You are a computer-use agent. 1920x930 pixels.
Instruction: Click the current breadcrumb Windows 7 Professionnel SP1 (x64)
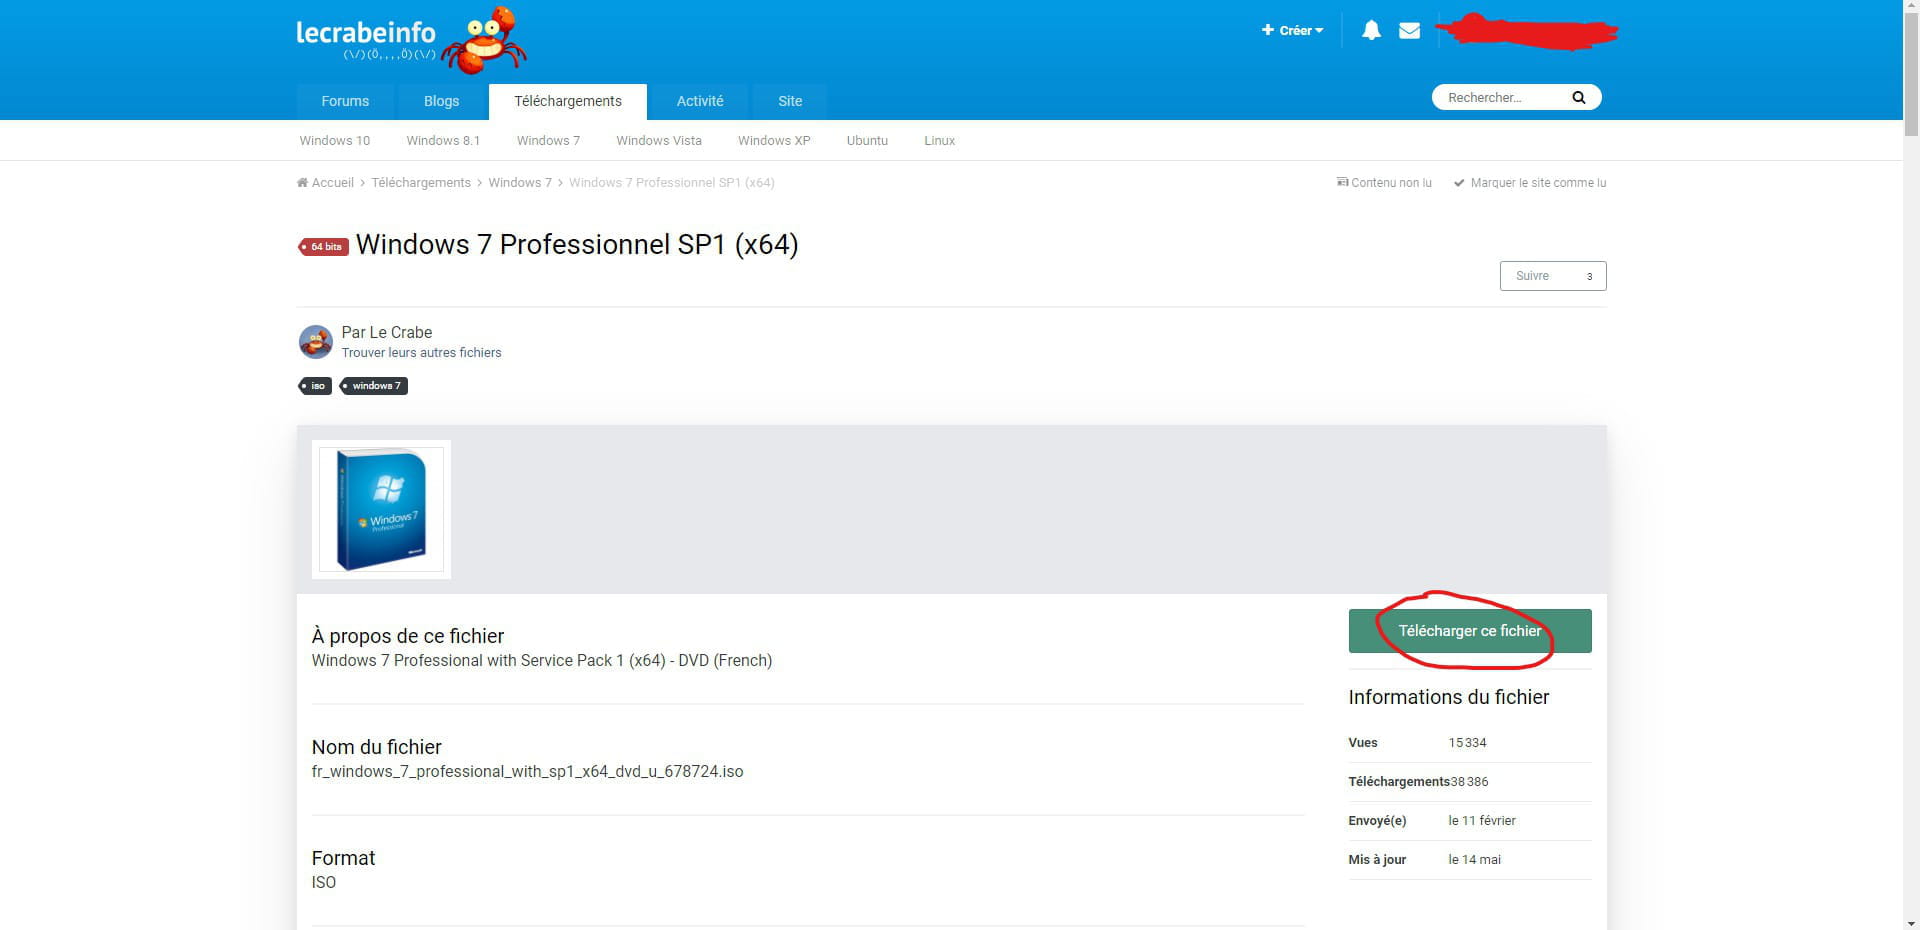[671, 182]
